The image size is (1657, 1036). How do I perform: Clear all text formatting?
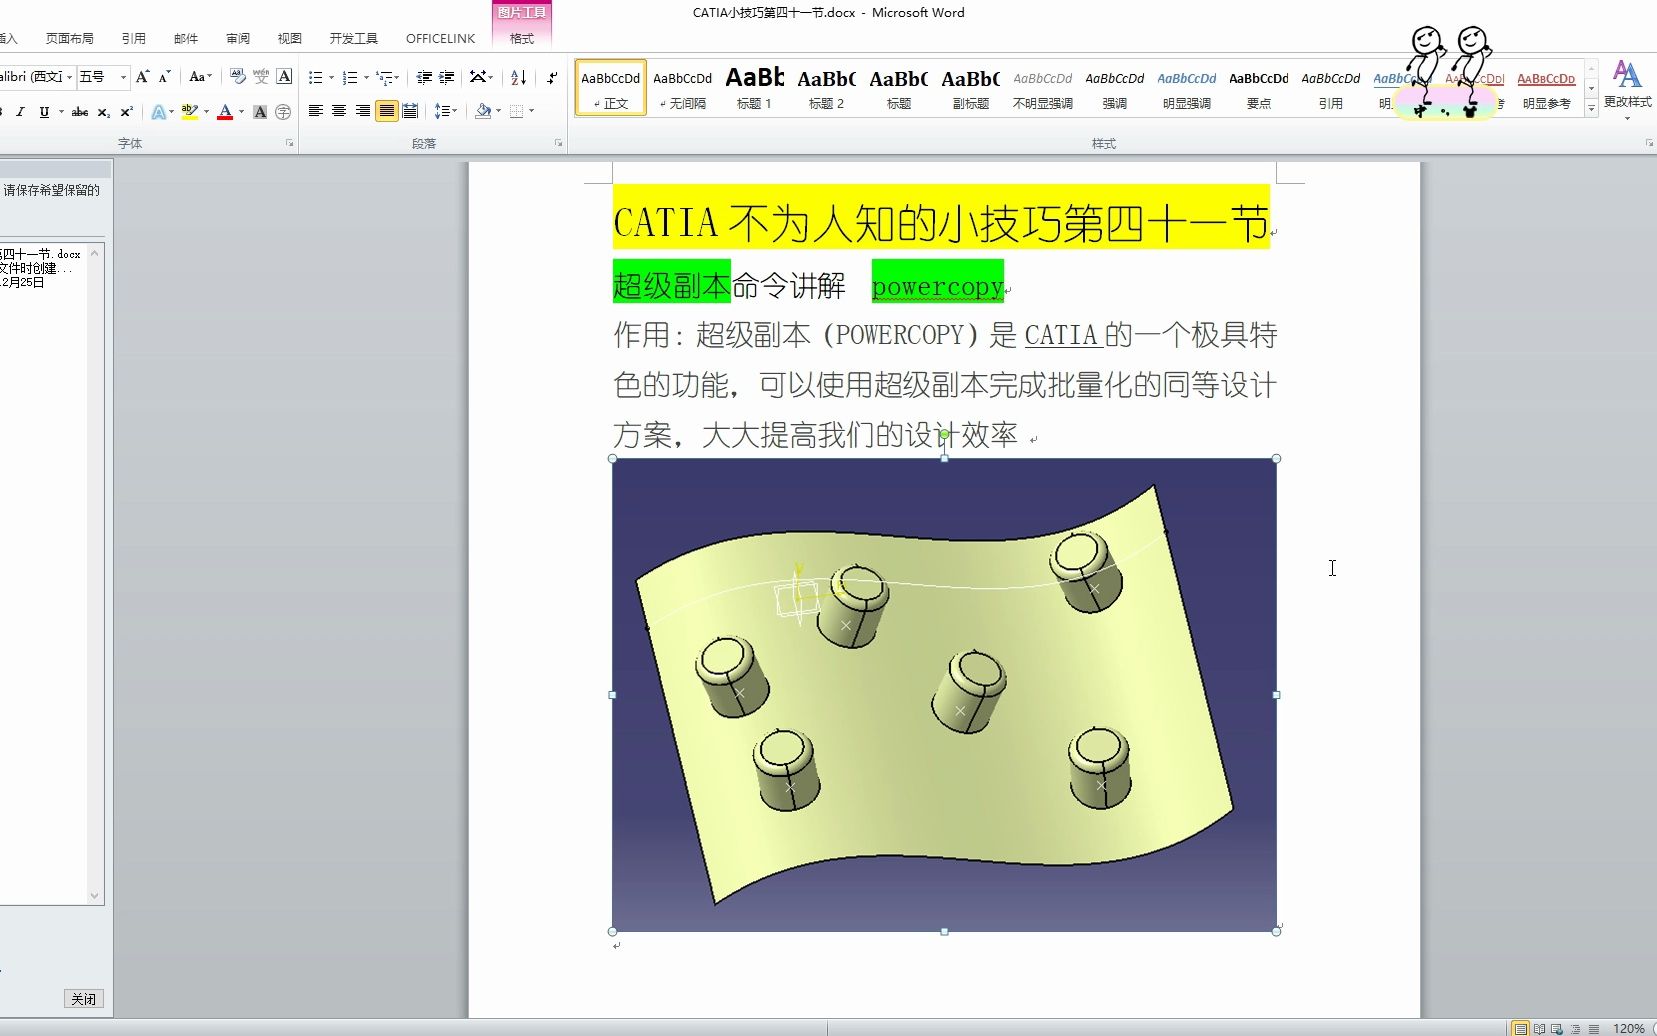(237, 77)
